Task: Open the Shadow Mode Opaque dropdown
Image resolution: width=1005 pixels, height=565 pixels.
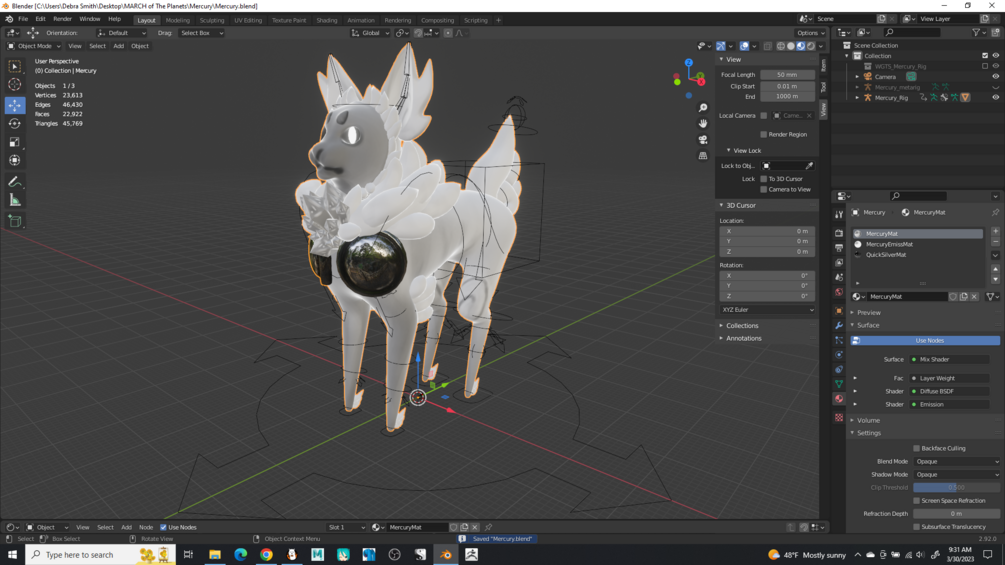Action: coord(956,475)
